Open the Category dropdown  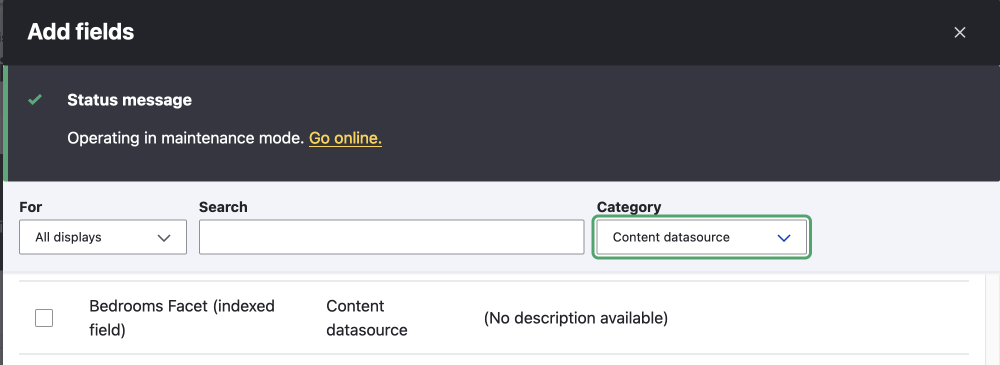pyautogui.click(x=702, y=237)
